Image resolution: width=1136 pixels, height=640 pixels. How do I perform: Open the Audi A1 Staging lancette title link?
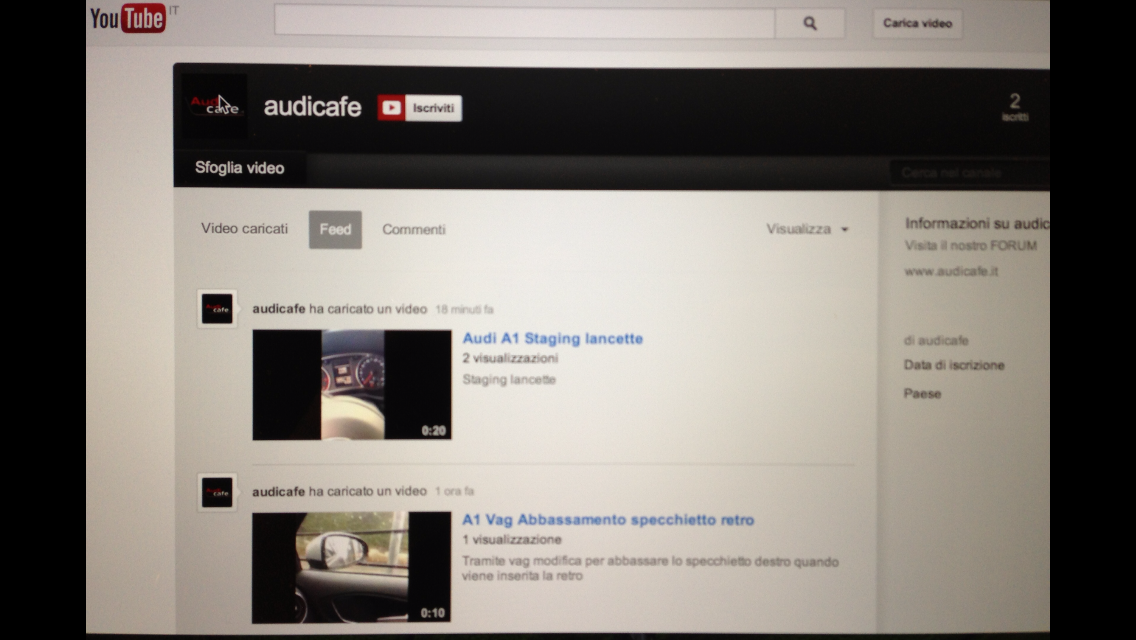[x=552, y=338]
